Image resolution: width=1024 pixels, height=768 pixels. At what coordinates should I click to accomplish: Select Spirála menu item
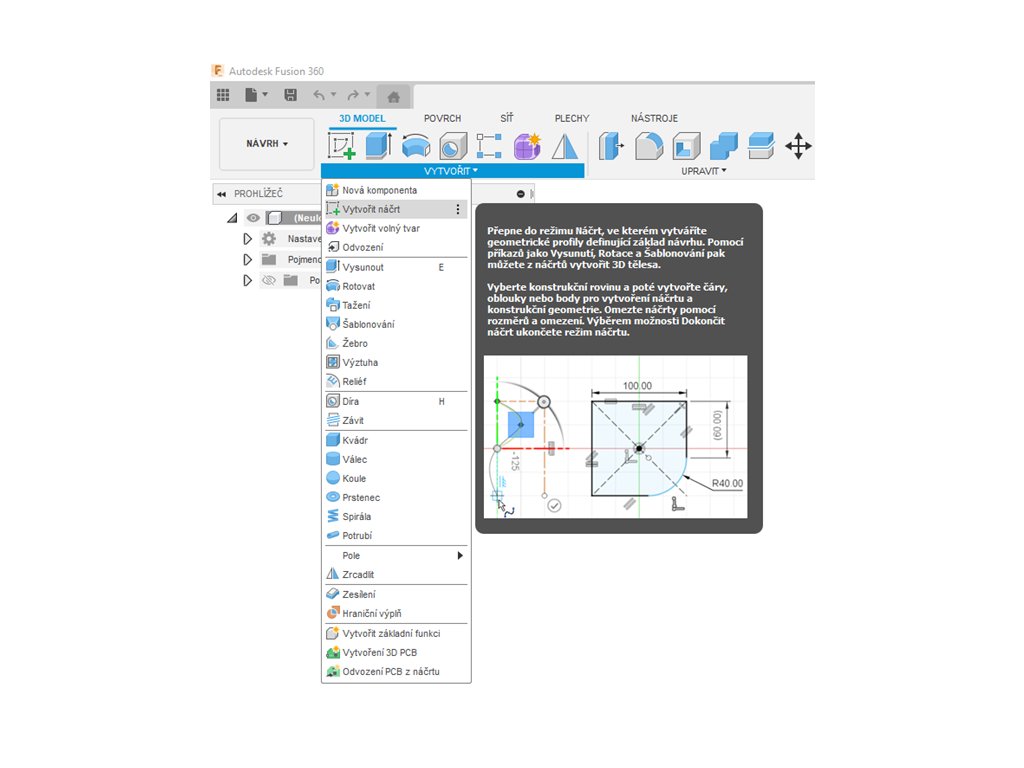[x=396, y=517]
